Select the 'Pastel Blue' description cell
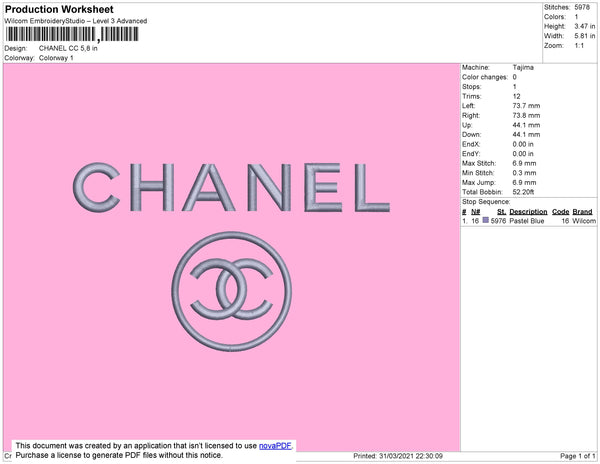The width and height of the screenshot is (600, 464). pos(527,221)
